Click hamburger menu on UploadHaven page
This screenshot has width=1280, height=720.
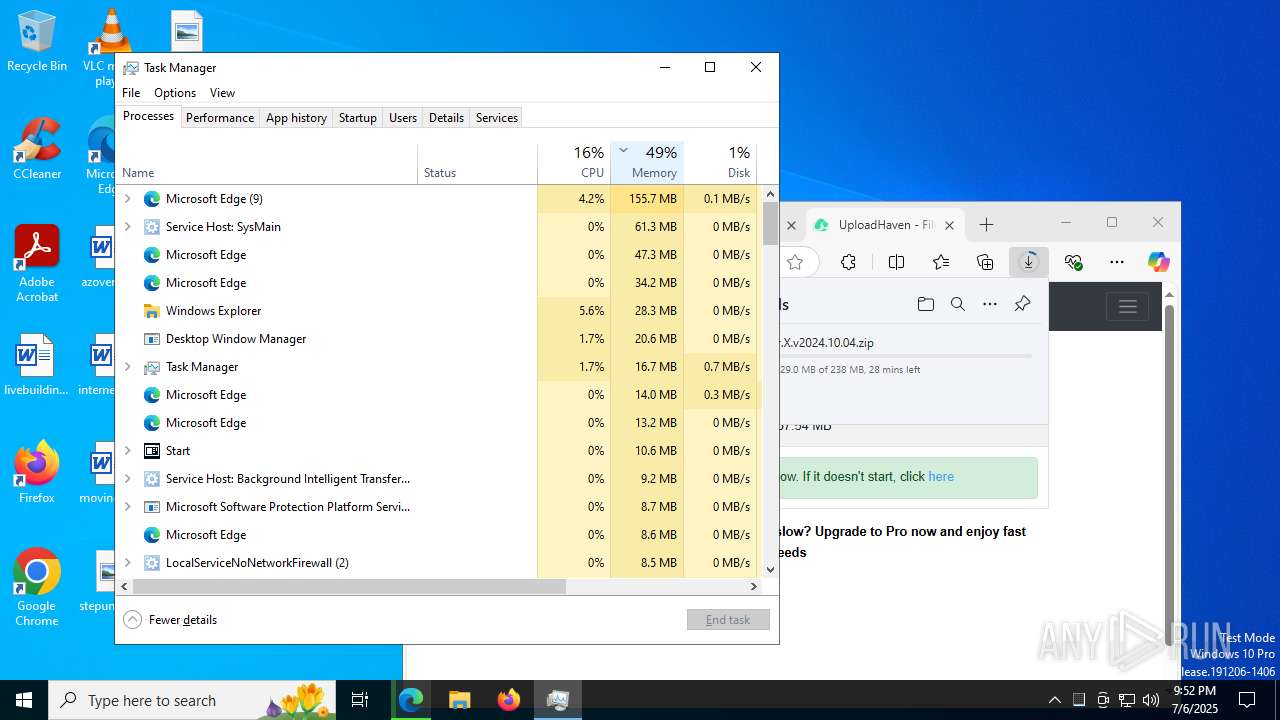1127,307
